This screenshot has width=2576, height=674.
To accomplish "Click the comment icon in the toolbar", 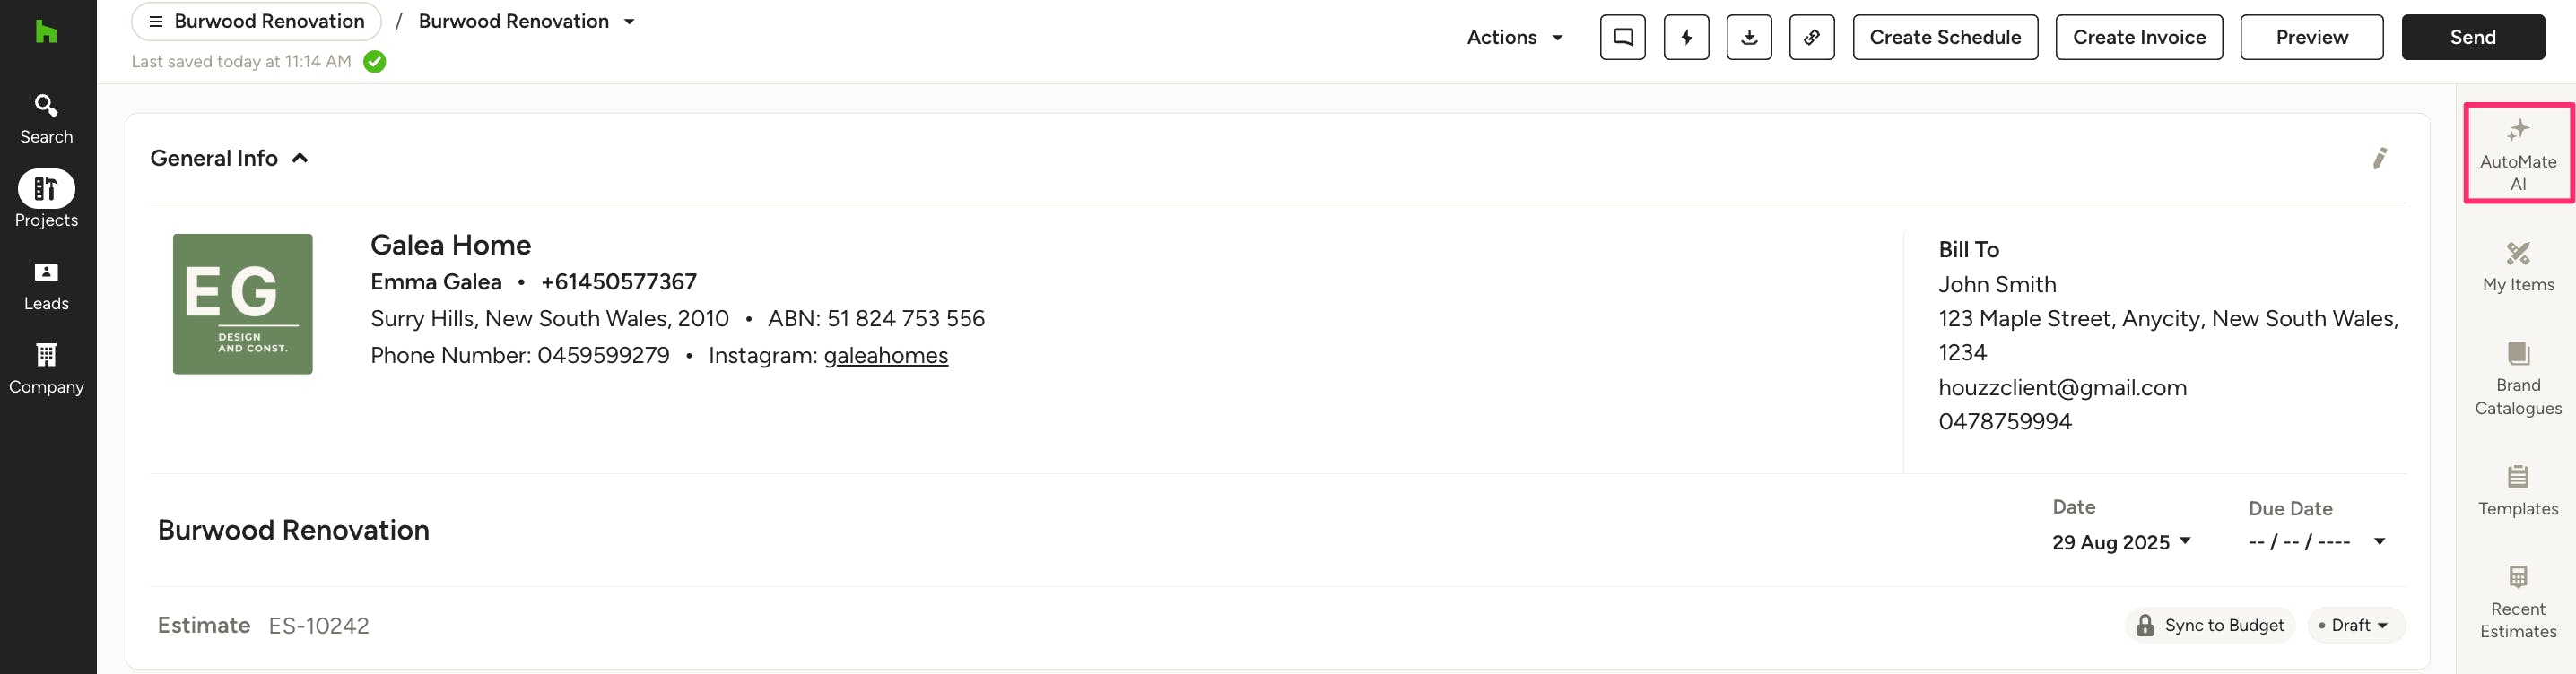I will 1622,37.
